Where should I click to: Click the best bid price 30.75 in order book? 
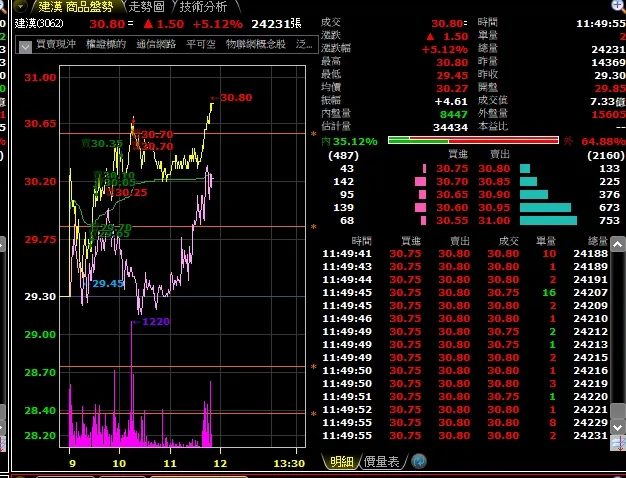click(x=452, y=169)
